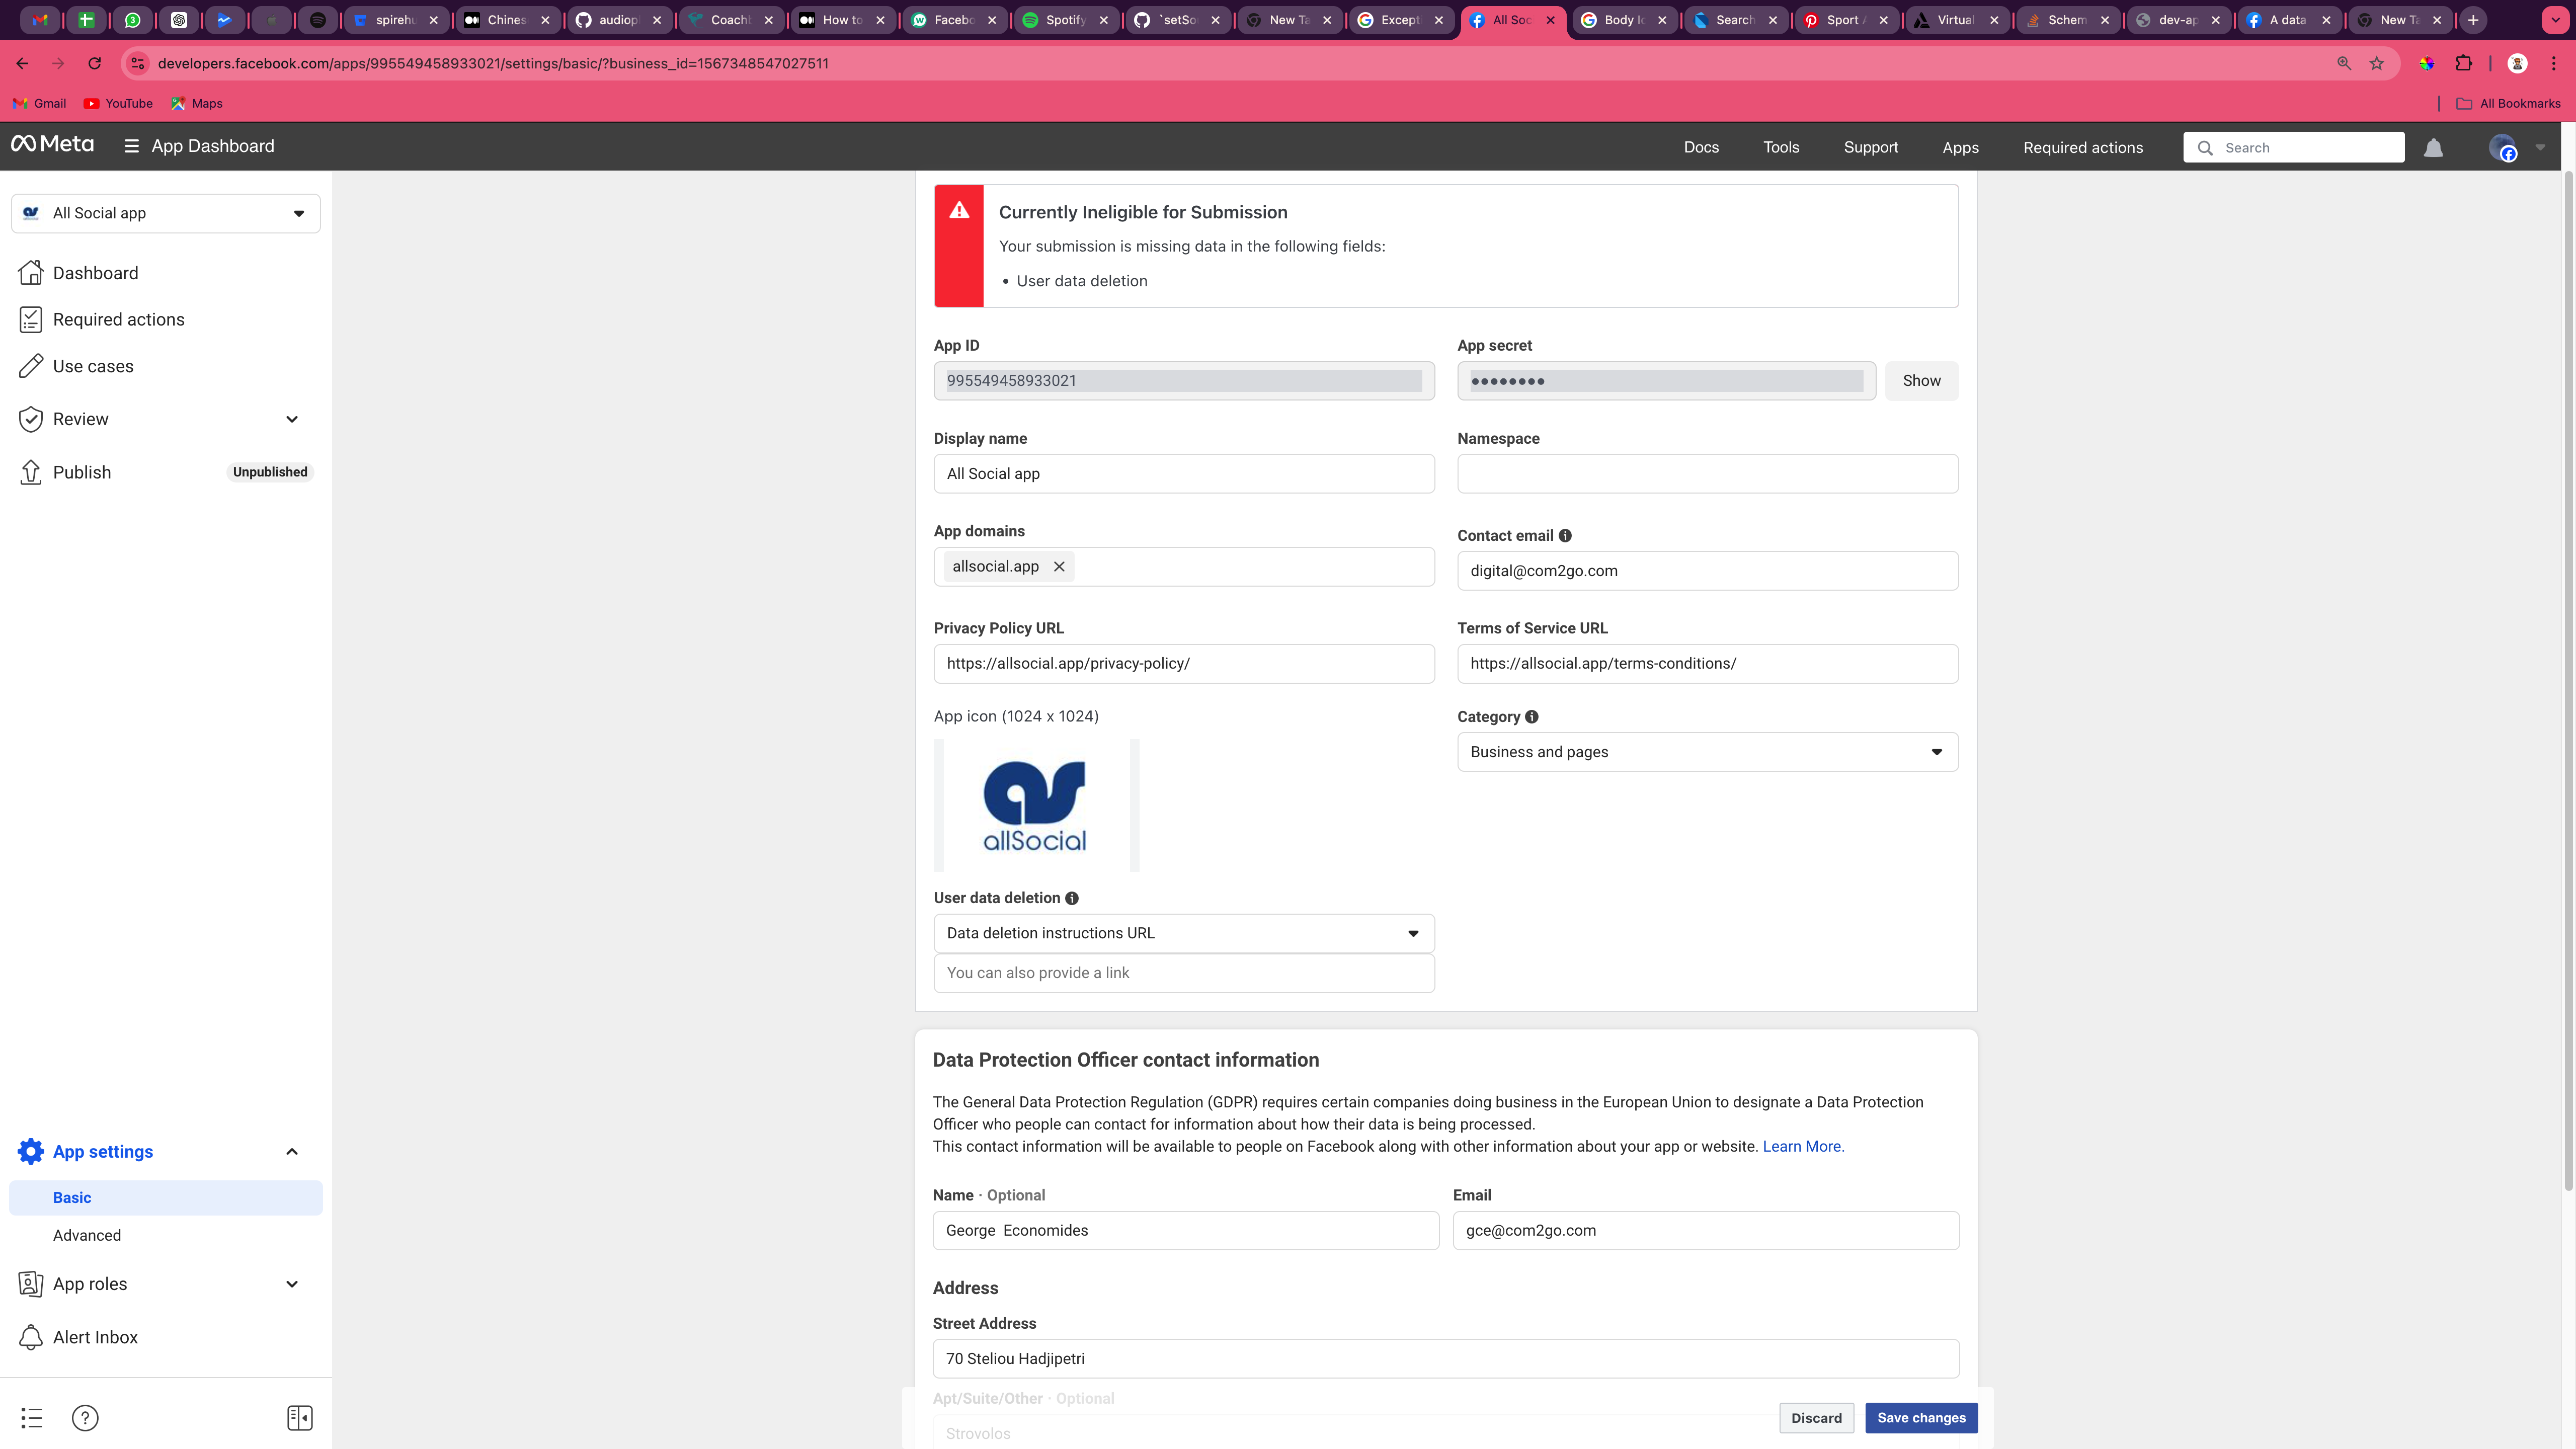The width and height of the screenshot is (2576, 1449).
Task: Open Tools in top navigation
Action: click(x=1781, y=147)
